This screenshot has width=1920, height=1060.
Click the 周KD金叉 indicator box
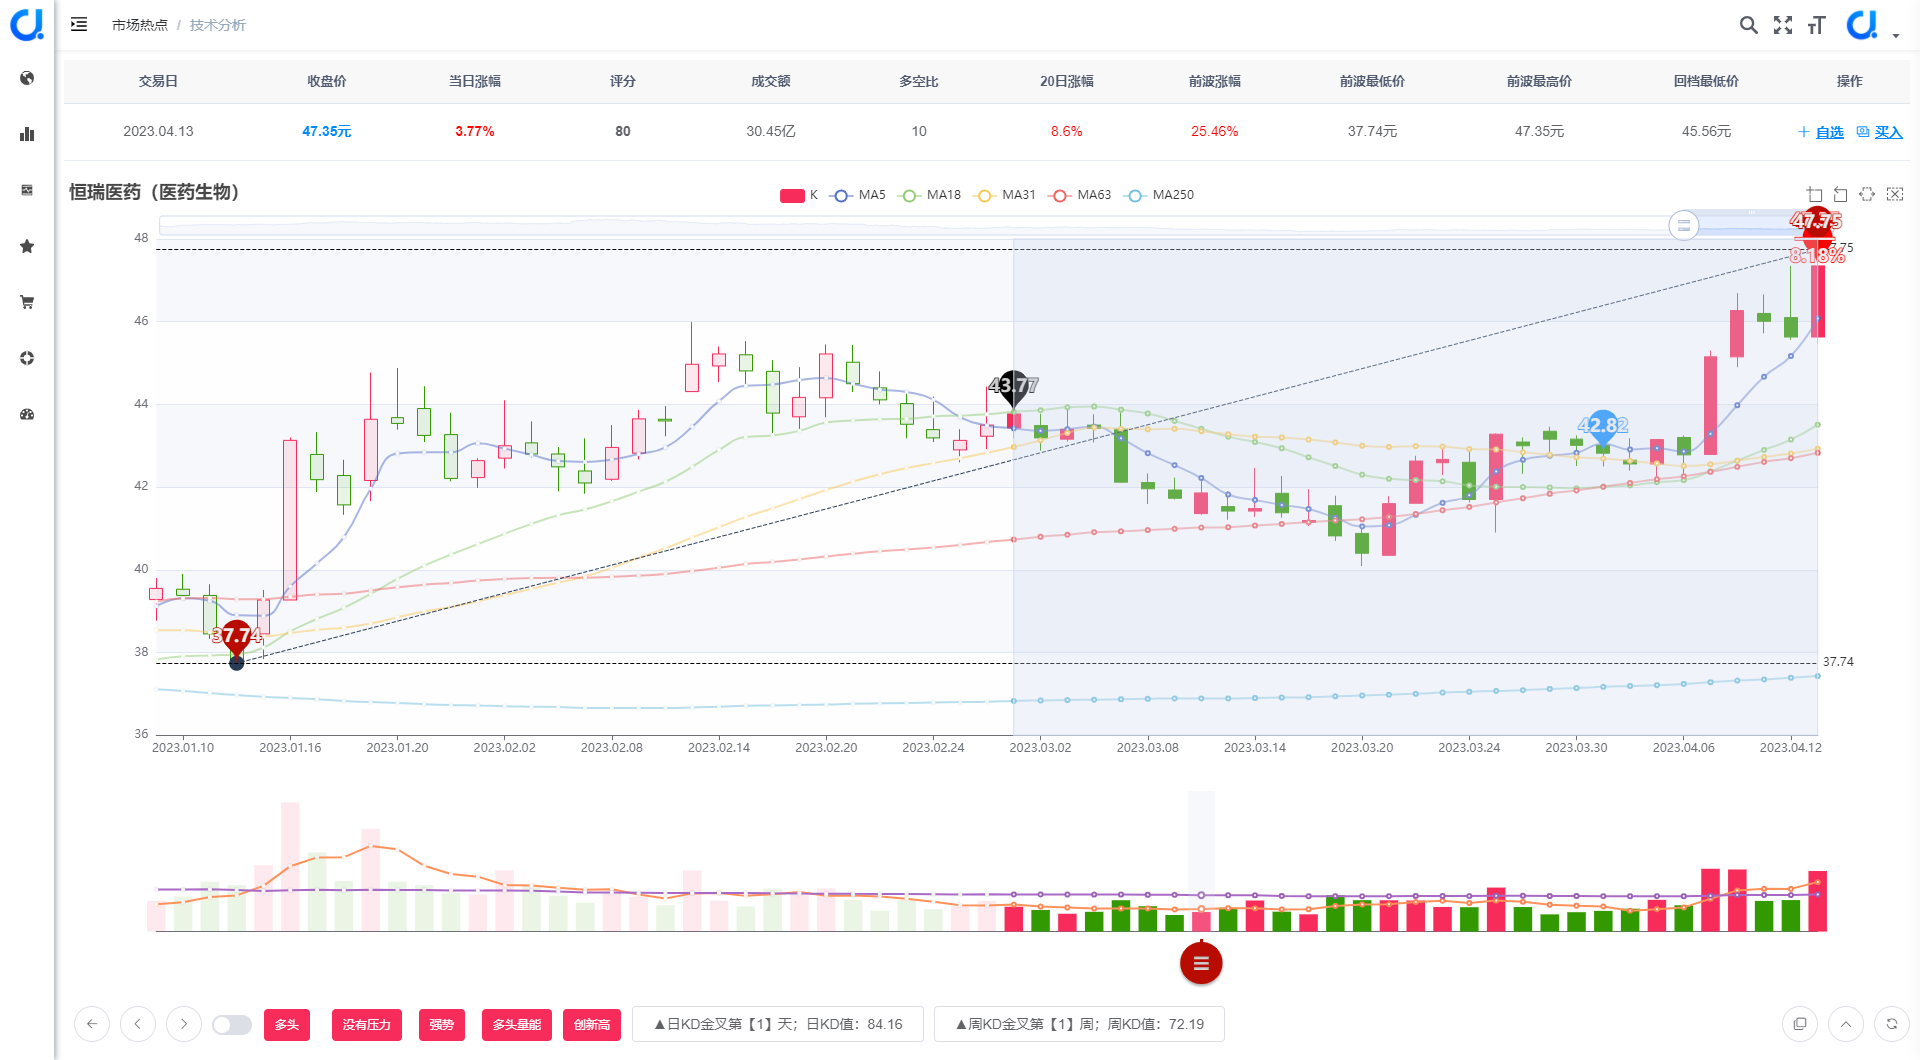pyautogui.click(x=1079, y=1024)
